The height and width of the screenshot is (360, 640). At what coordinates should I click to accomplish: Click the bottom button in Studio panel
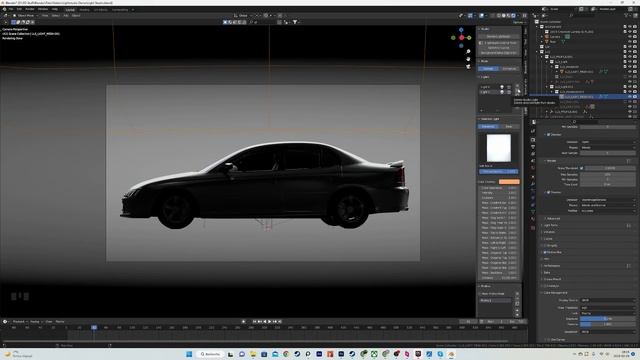(498, 53)
